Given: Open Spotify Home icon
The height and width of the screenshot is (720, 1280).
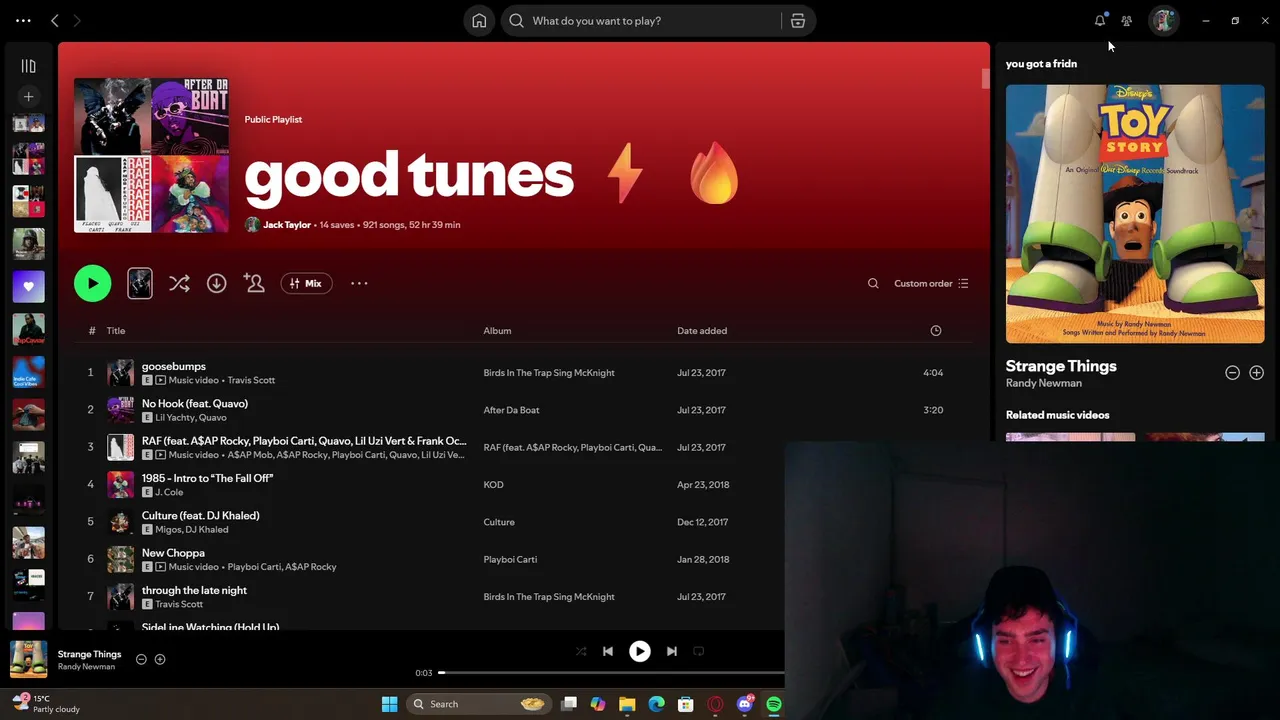Looking at the screenshot, I should [x=479, y=21].
